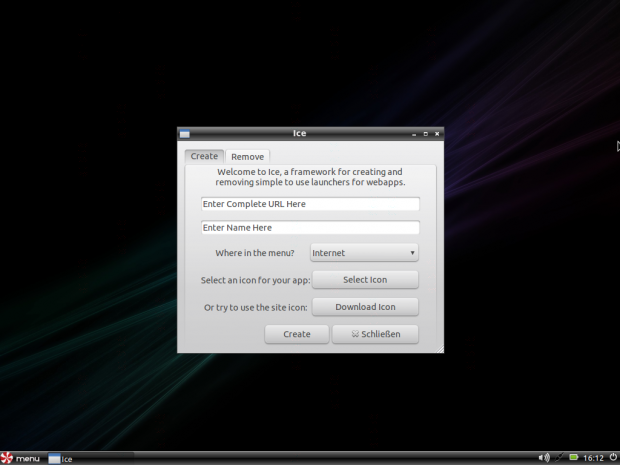Viewport: 620px width, 465px height.
Task: Close the Ice window from title bar
Action: coord(437,133)
